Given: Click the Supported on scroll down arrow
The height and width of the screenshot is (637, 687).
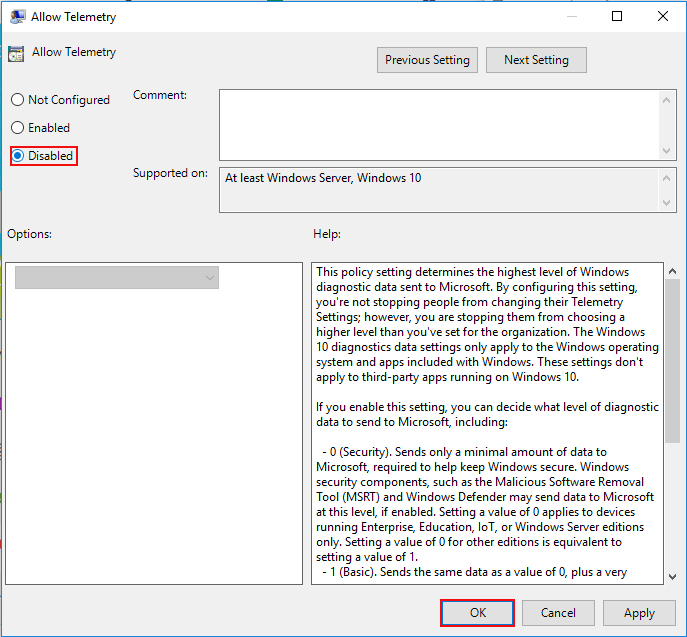Looking at the screenshot, I should coord(666,203).
